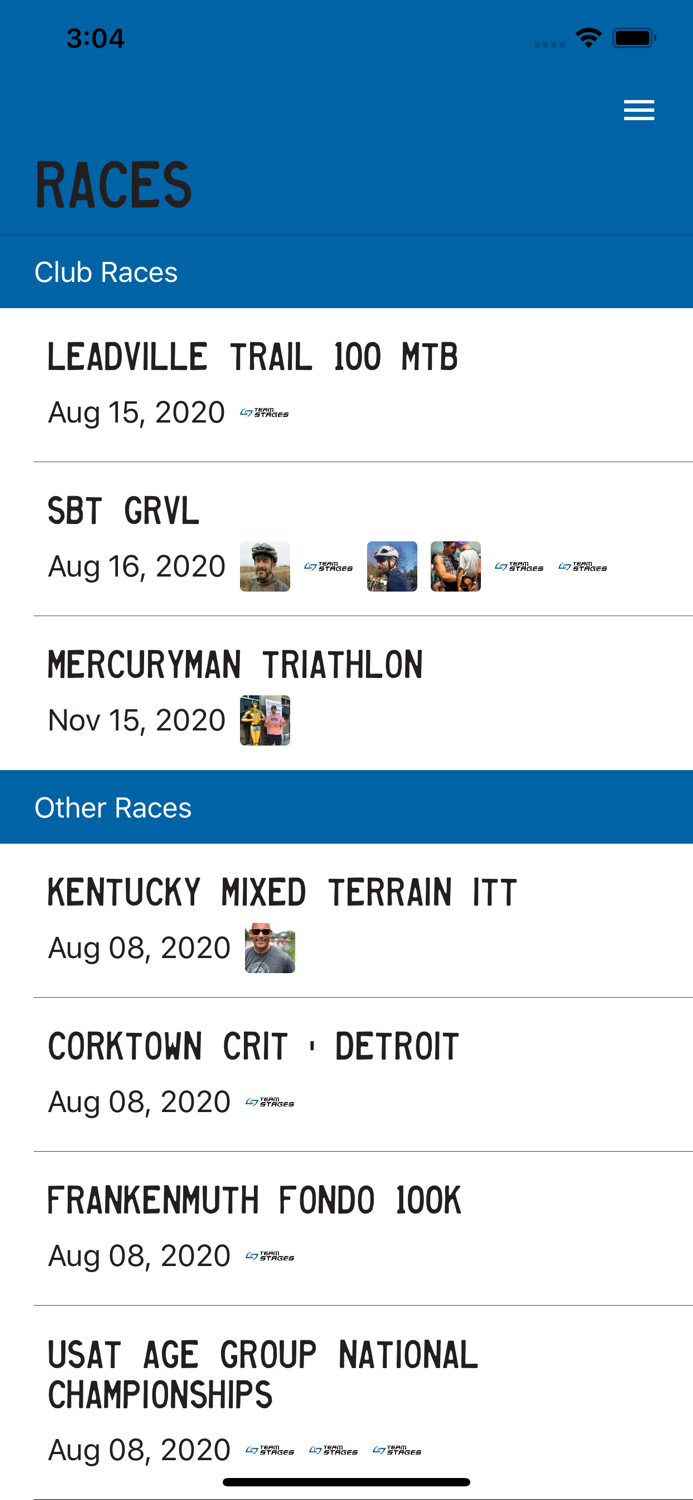Tap third Team Stages logo under USAT Championships
Viewport: 693px width, 1500px height.
397,1451
